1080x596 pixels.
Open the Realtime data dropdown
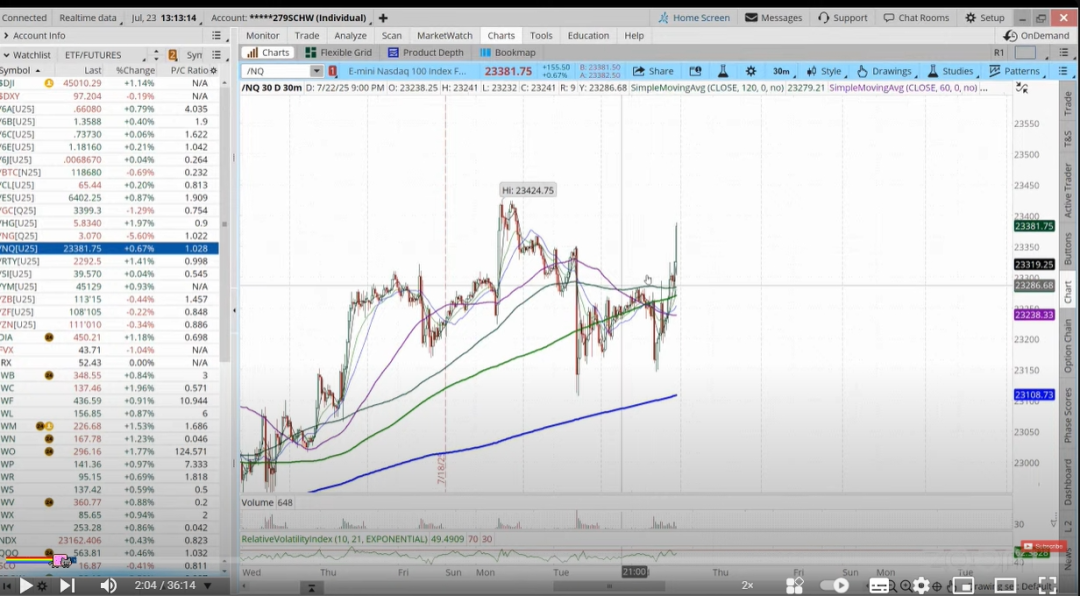coord(90,18)
